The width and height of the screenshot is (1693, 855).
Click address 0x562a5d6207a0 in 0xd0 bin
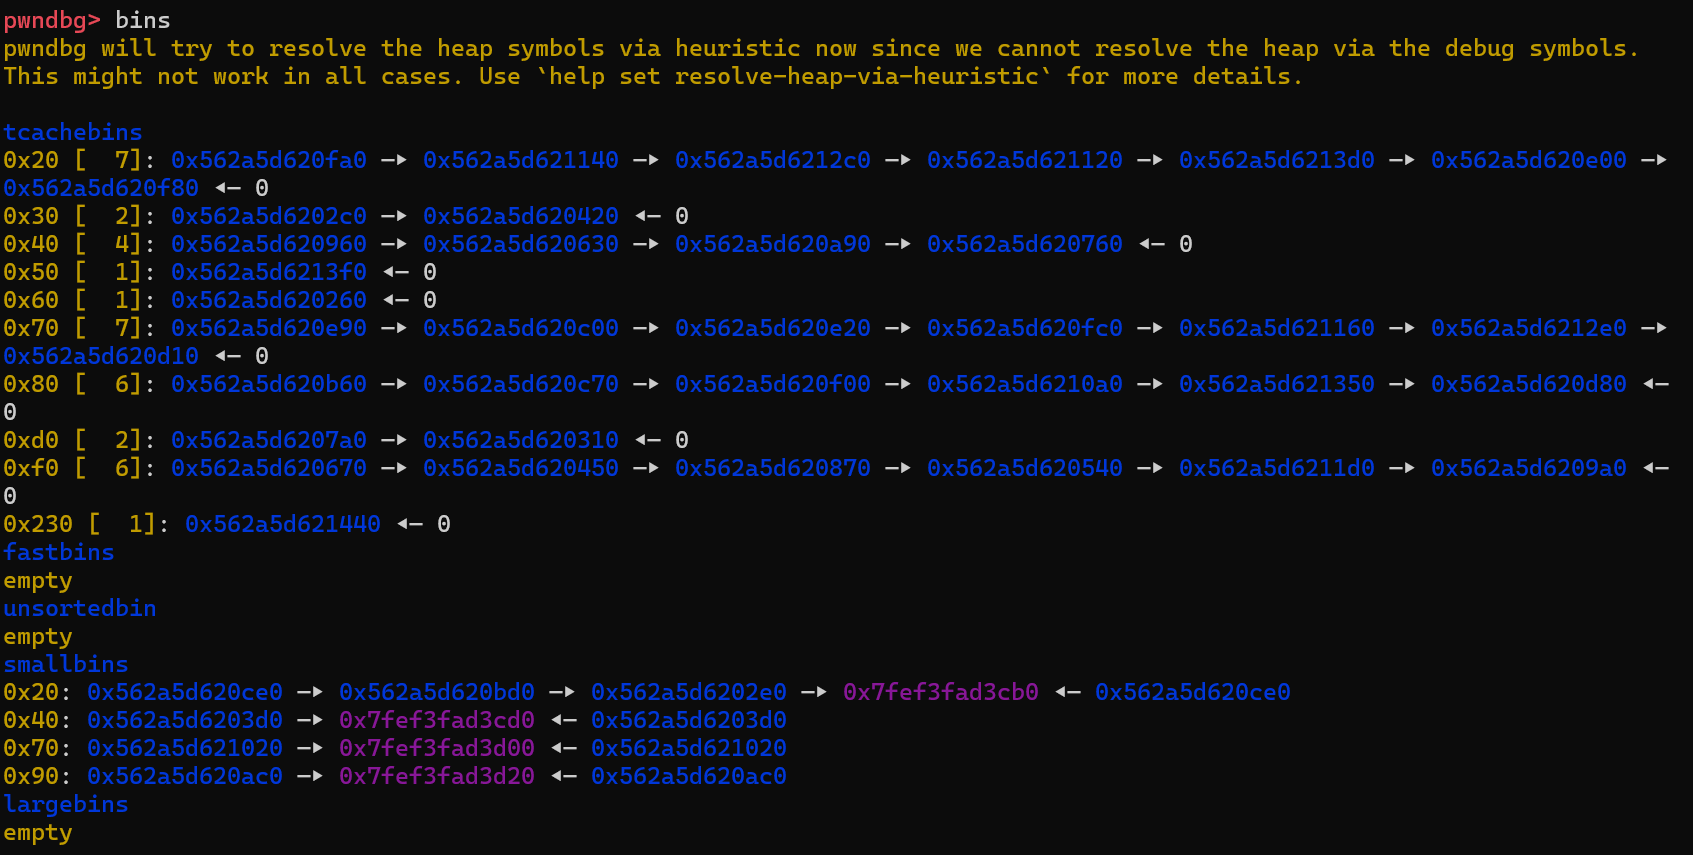click(x=269, y=440)
